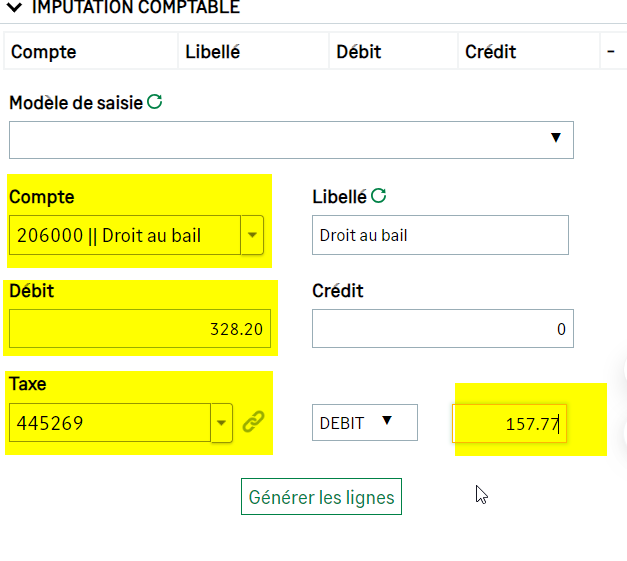Click the refresh icon beside Modèle de saisie
Image resolution: width=627 pixels, height=561 pixels.
tap(154, 102)
